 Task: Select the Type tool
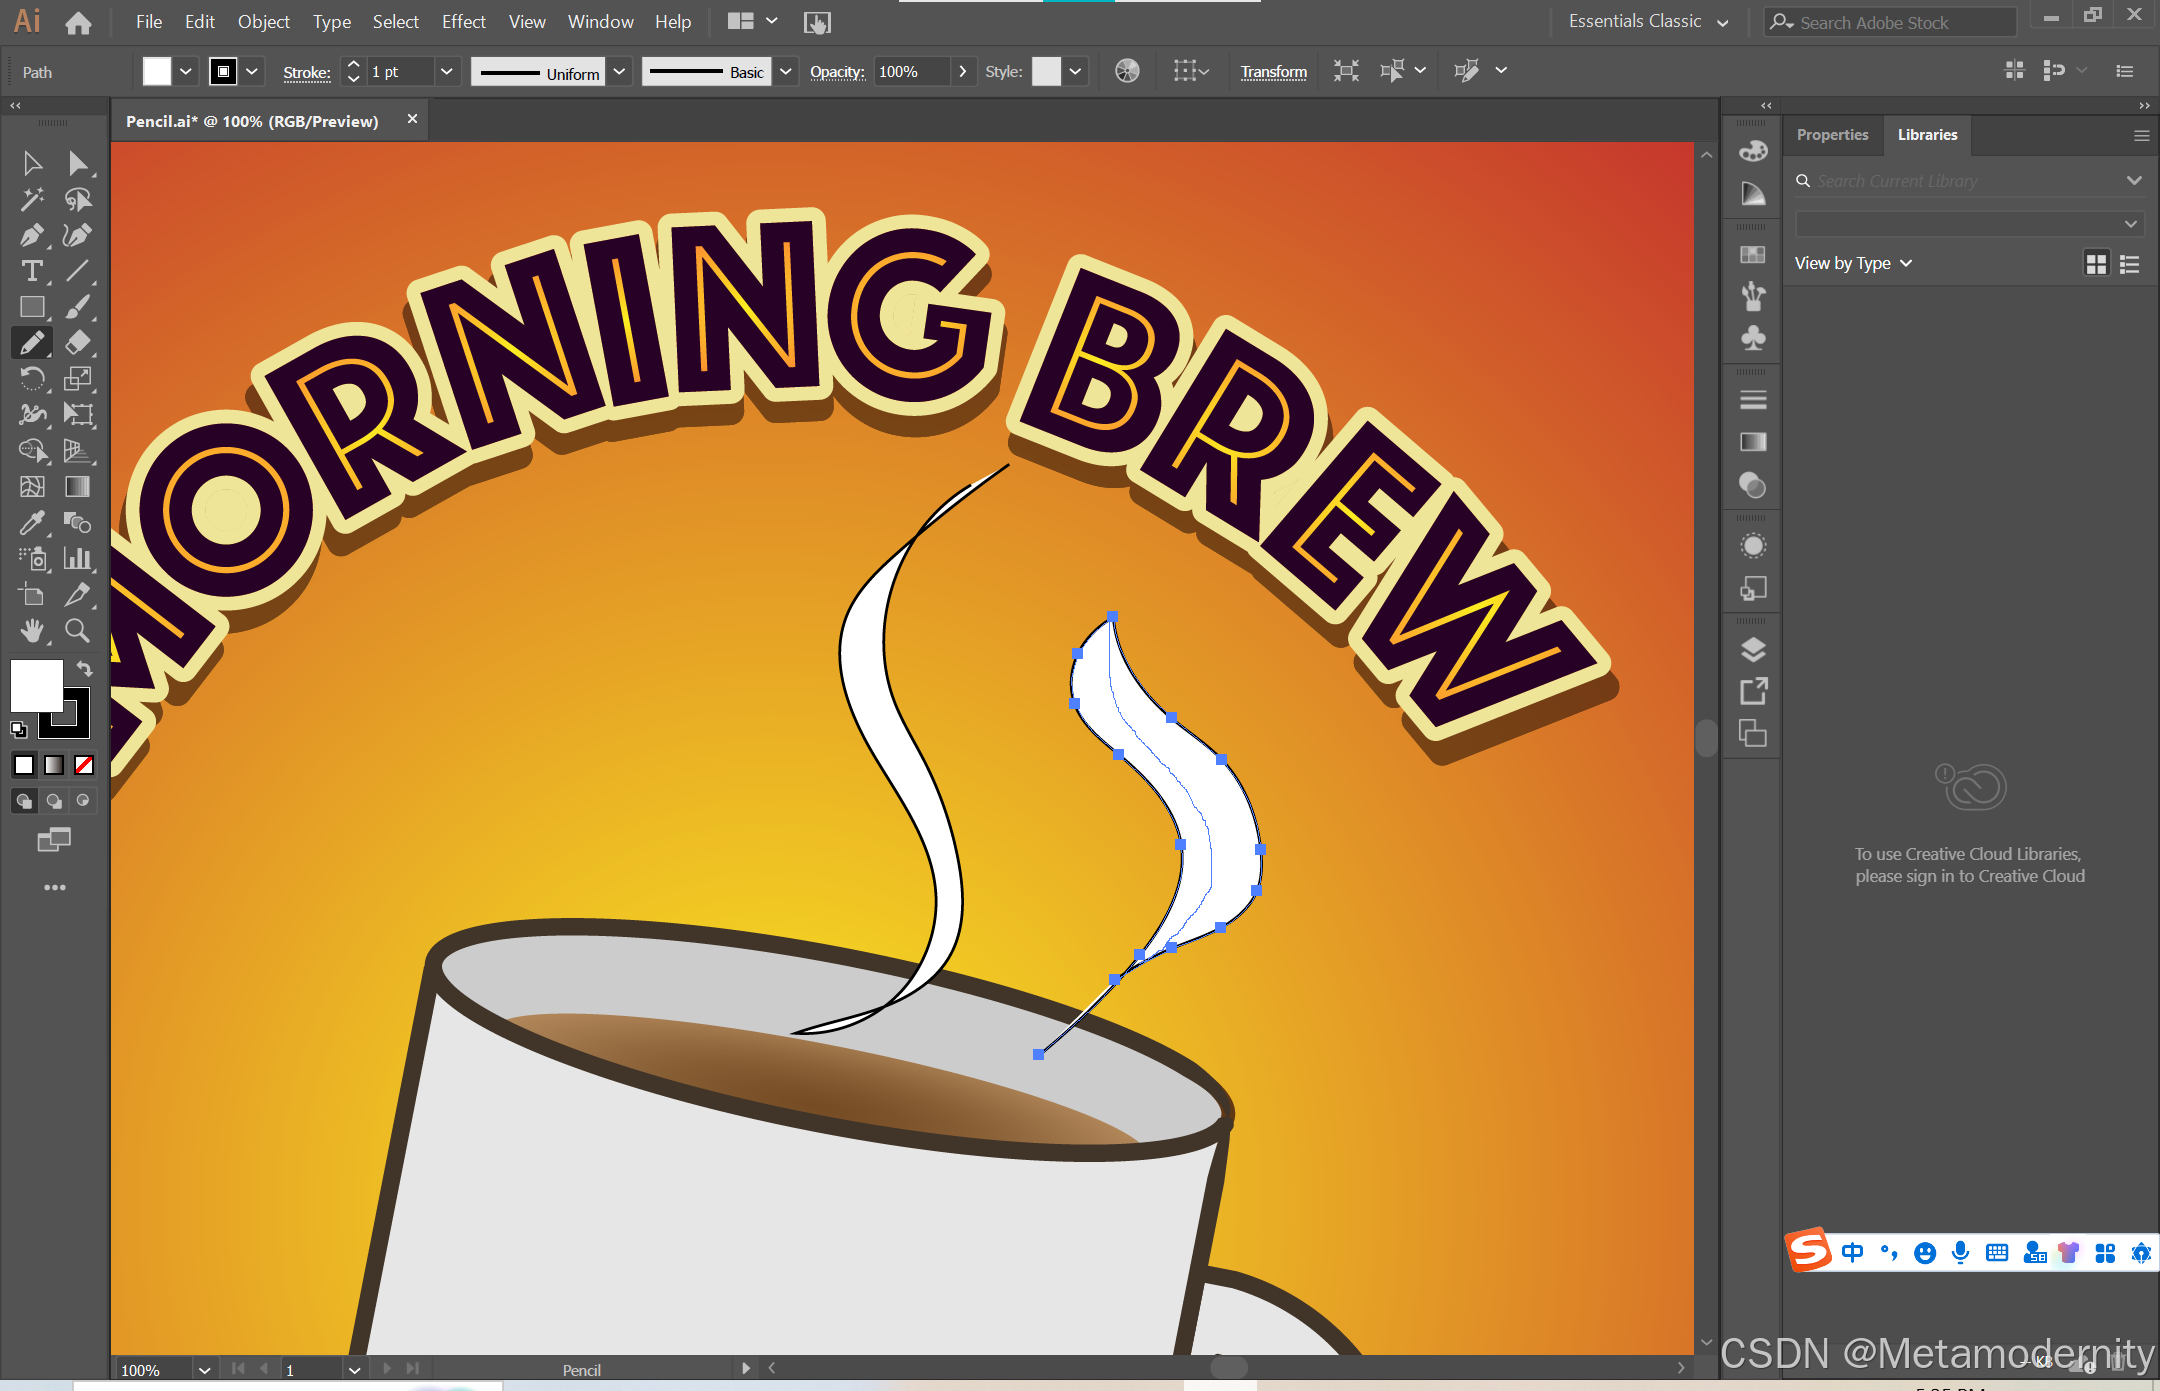tap(31, 271)
